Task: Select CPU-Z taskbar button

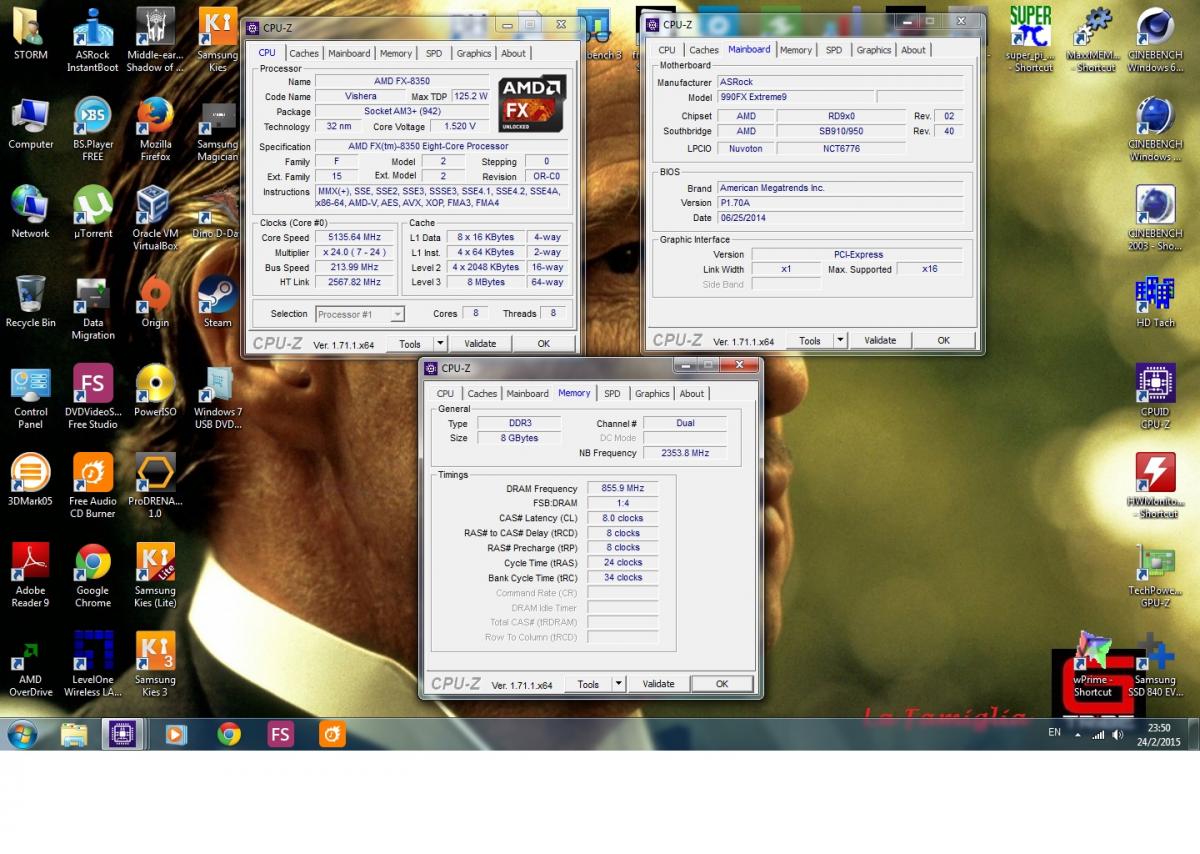Action: pos(122,735)
